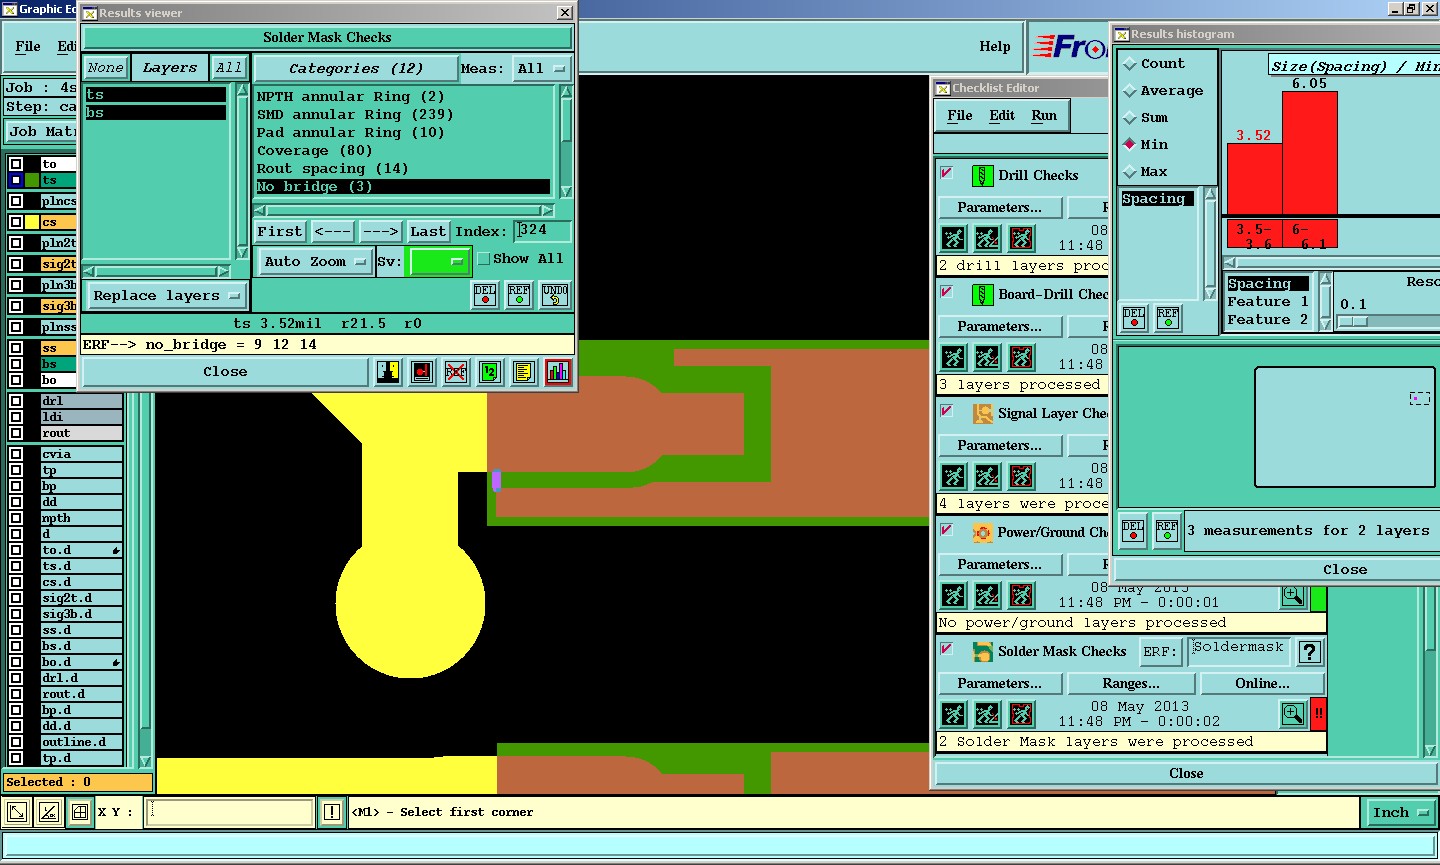
Task: Open the results histogram icon beside Close
Action: tap(558, 372)
